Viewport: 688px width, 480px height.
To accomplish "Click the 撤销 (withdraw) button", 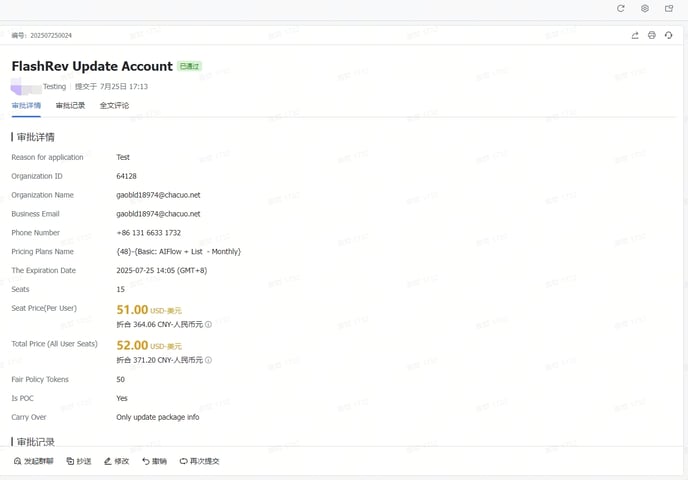I will (154, 461).
